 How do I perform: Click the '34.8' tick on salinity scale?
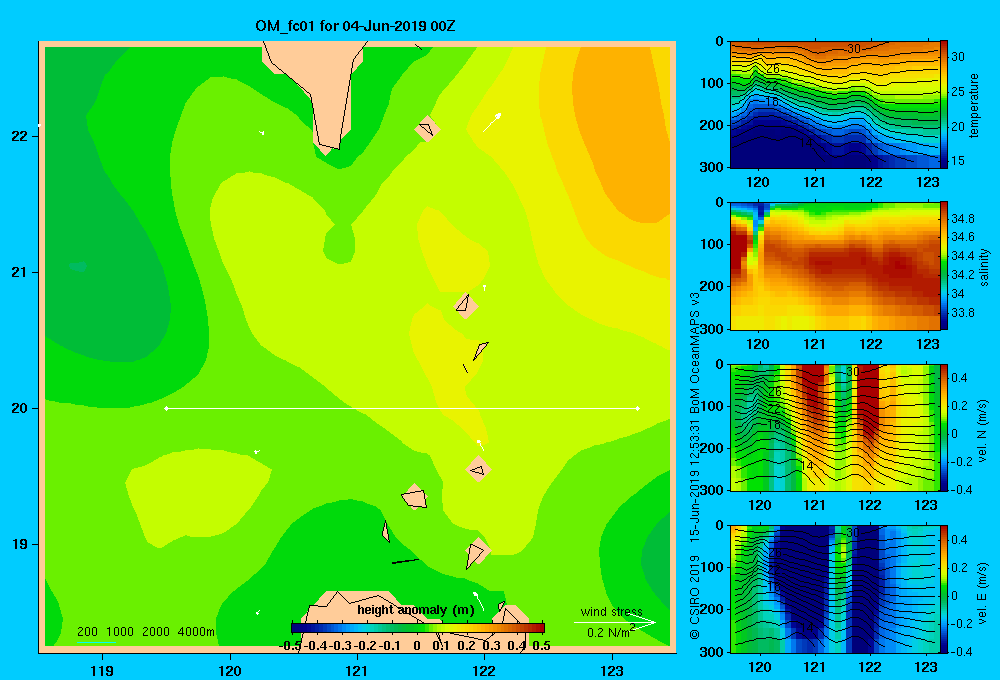pyautogui.click(x=962, y=219)
